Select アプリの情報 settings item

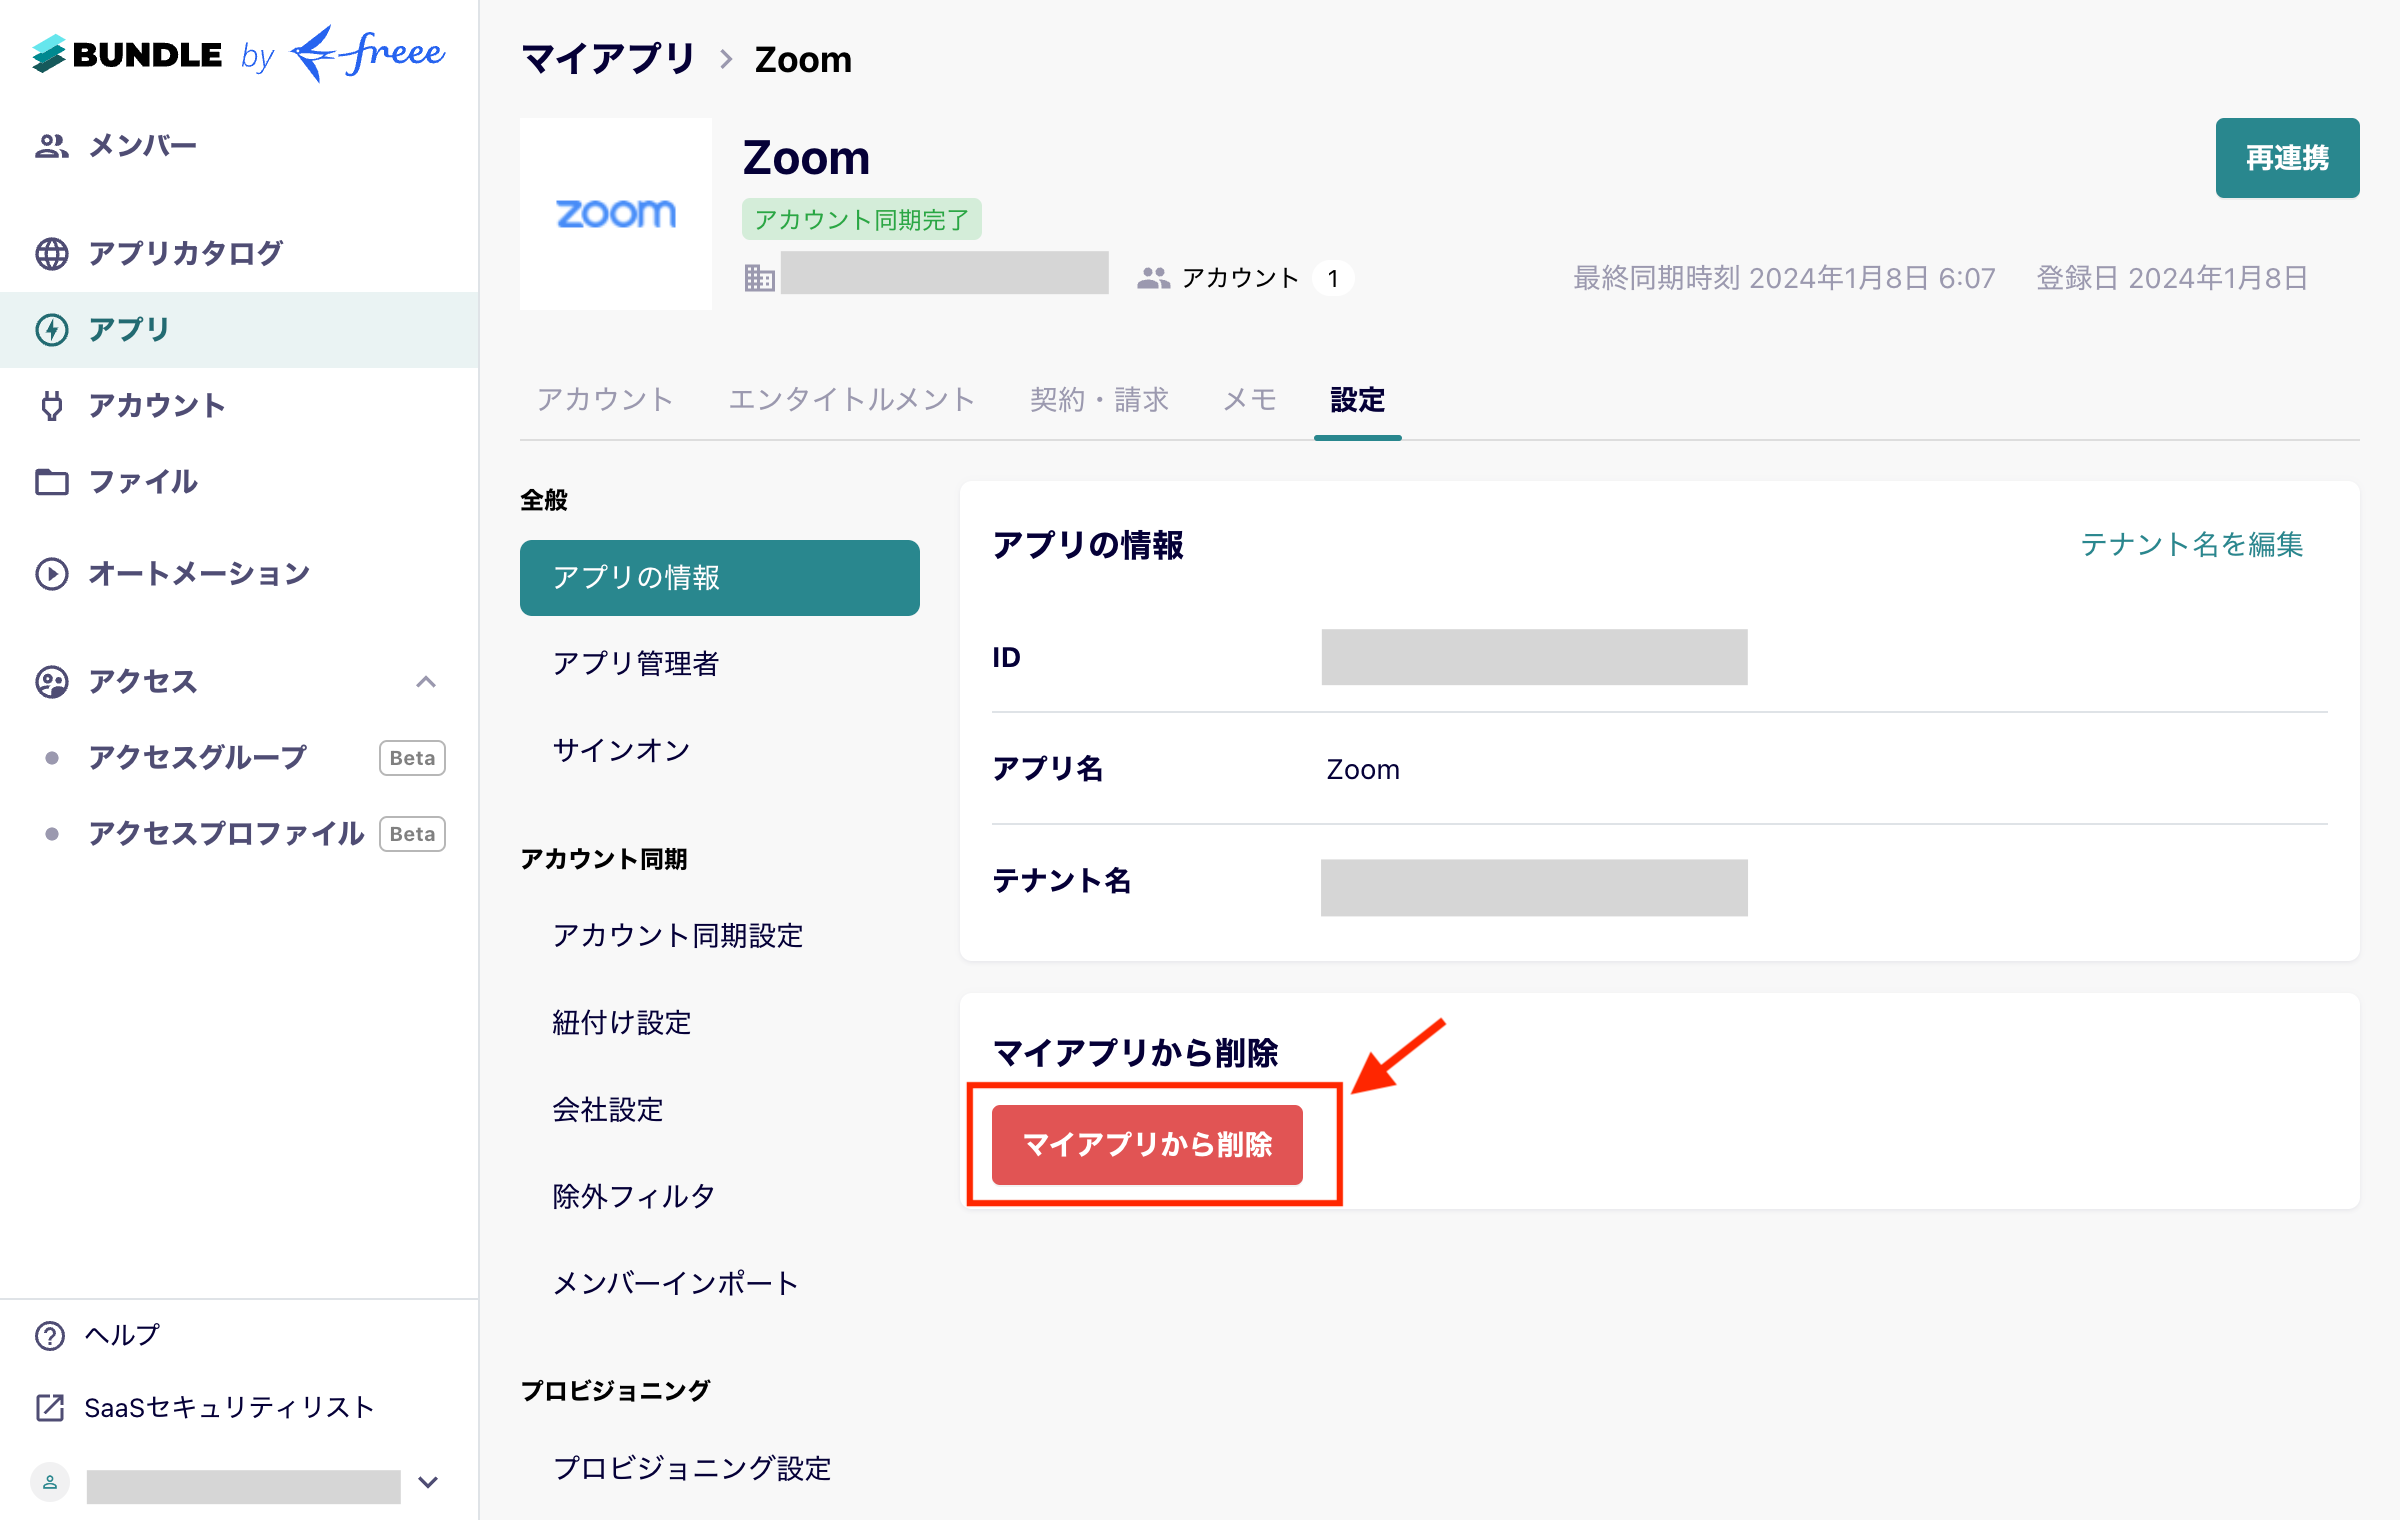[720, 578]
